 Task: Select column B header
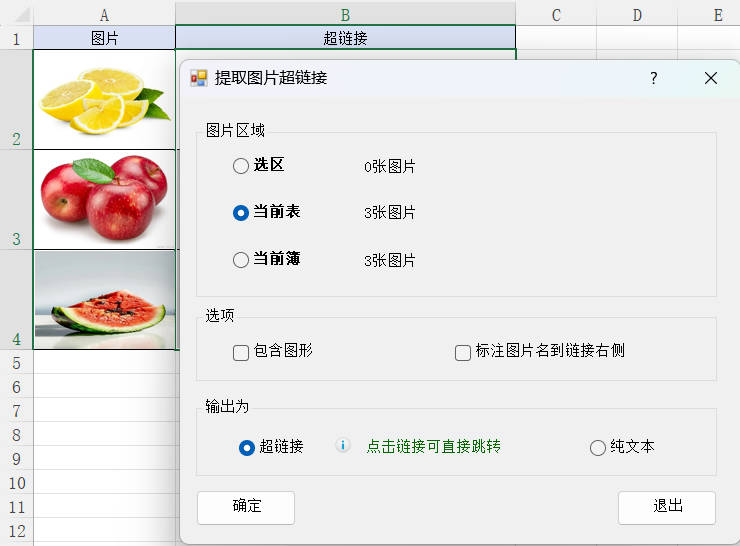345,14
